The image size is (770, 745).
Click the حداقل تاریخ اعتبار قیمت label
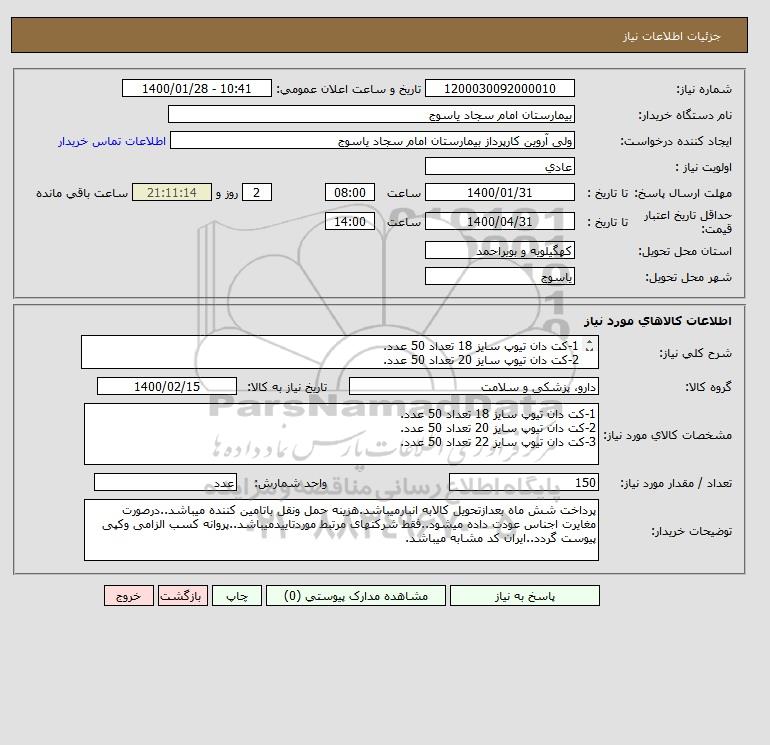(x=688, y=222)
